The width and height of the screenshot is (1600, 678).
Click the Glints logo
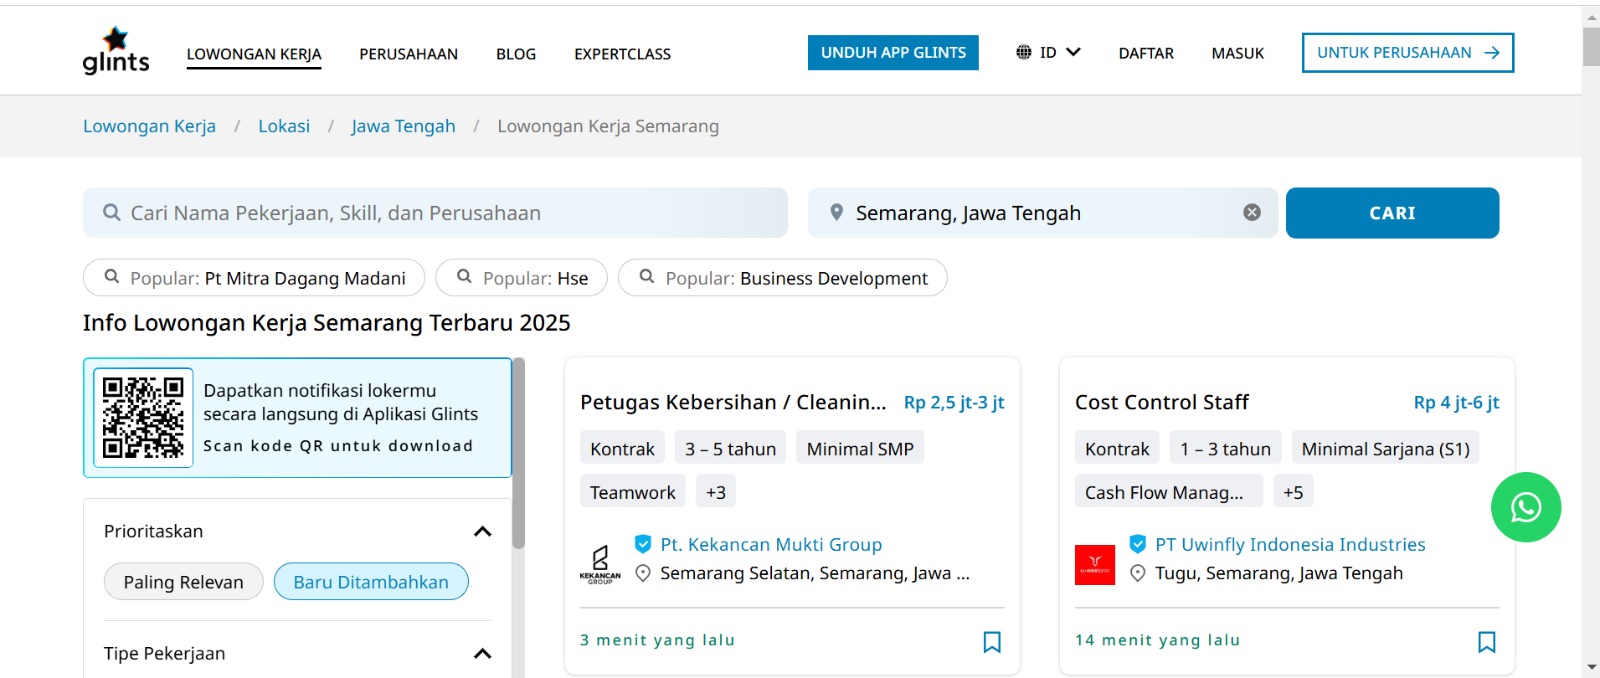tap(116, 51)
